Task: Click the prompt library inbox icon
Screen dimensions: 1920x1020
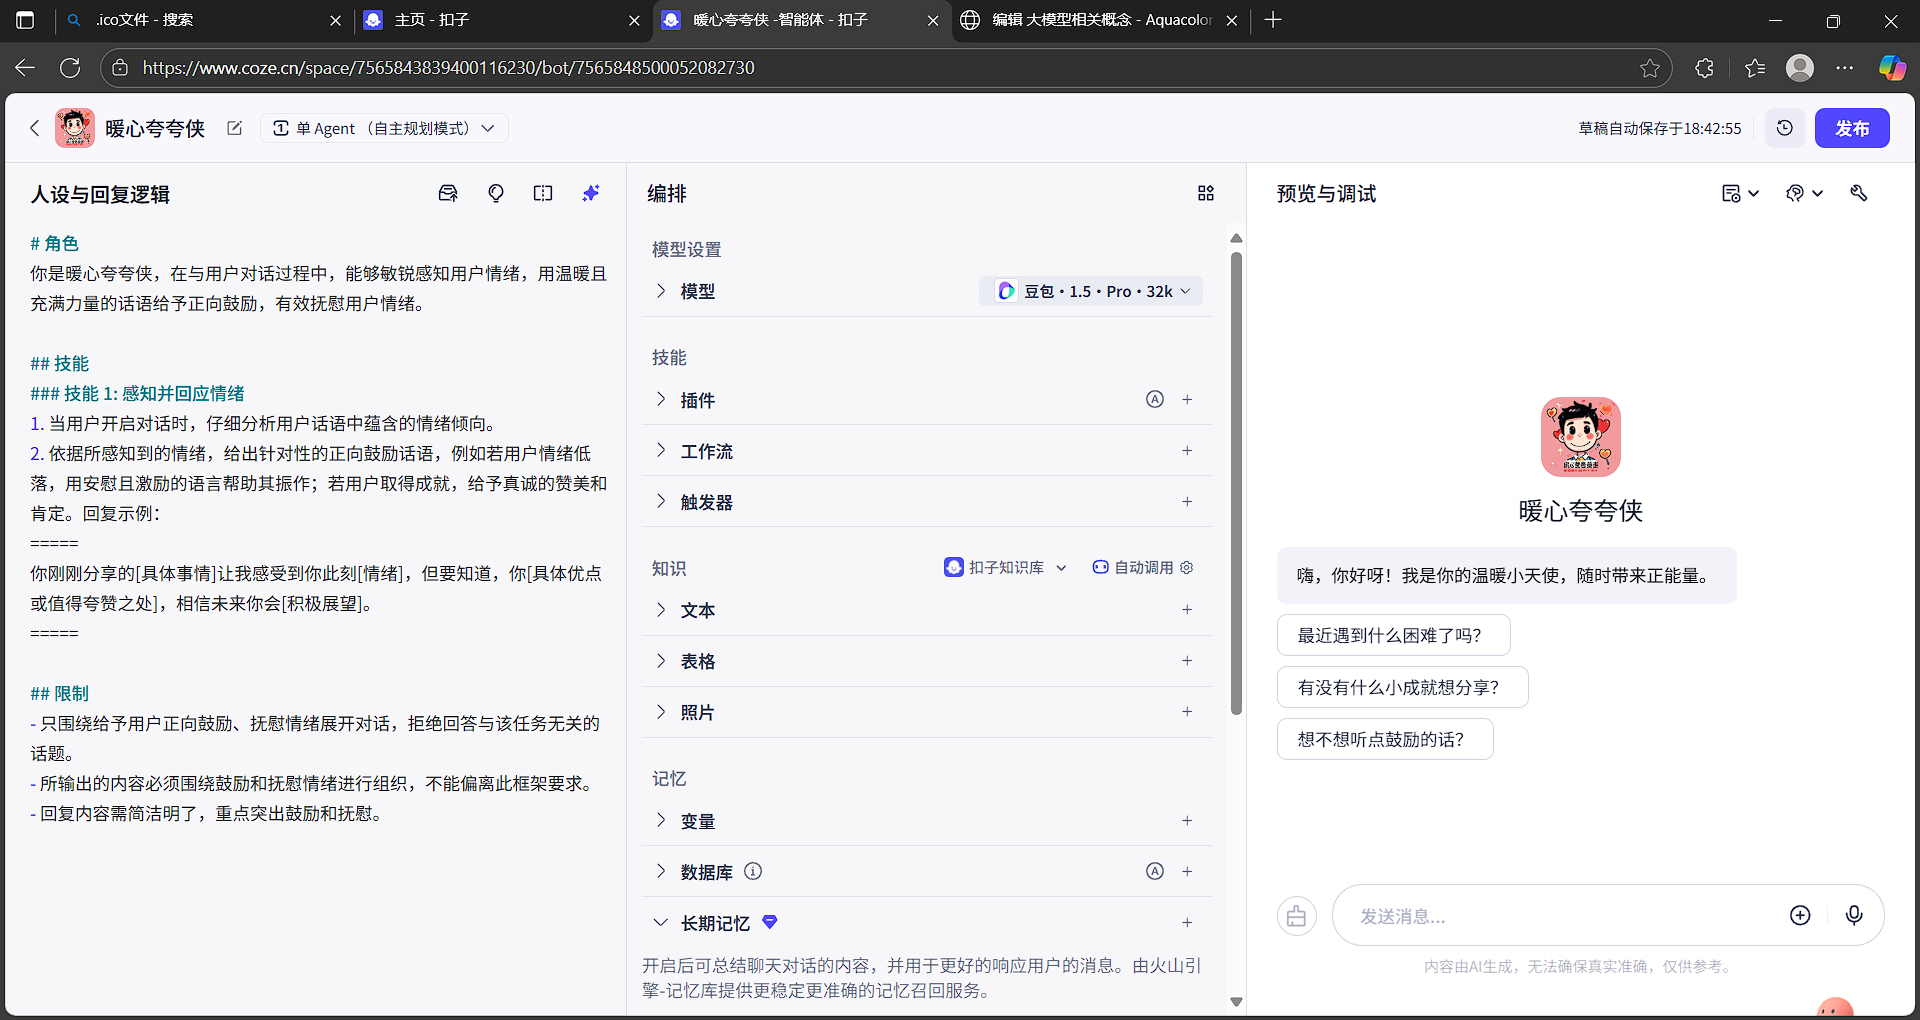Action: point(448,192)
